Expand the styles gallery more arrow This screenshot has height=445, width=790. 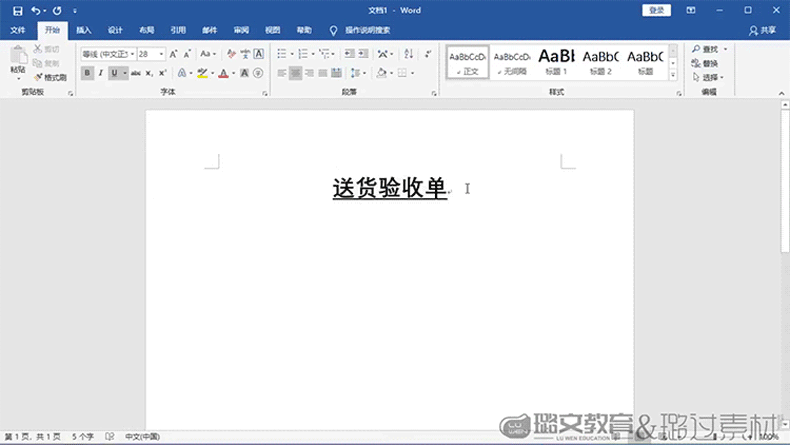[x=673, y=75]
